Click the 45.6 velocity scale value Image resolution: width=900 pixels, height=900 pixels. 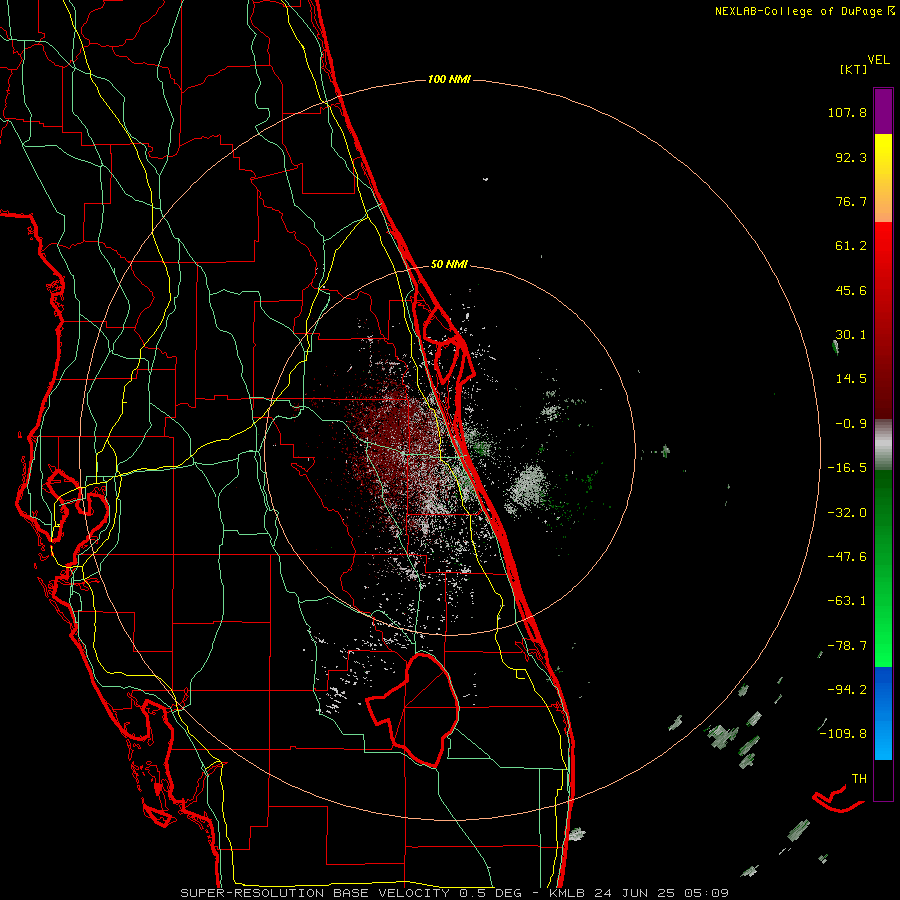click(x=851, y=290)
